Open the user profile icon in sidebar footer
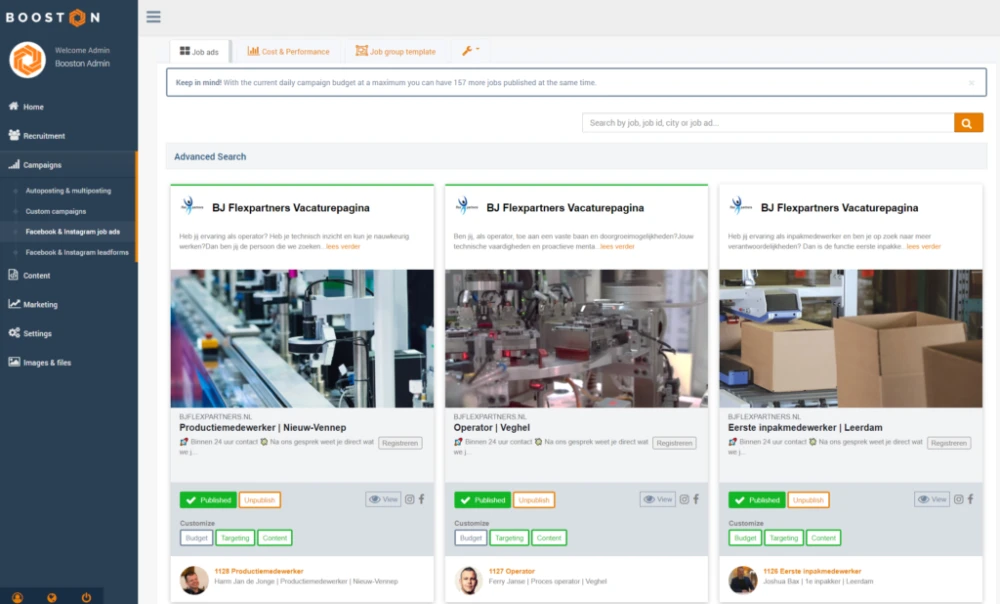 (17, 597)
